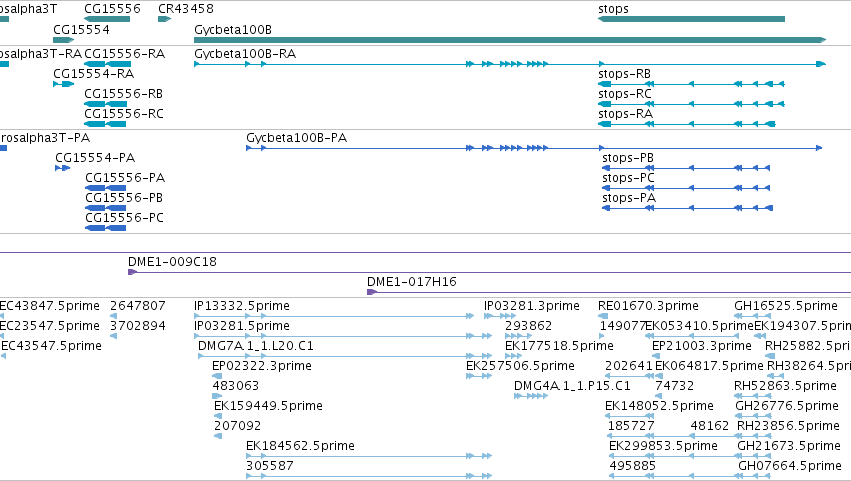
Task: Select the CG15556 gene glyph
Action: (x=107, y=19)
